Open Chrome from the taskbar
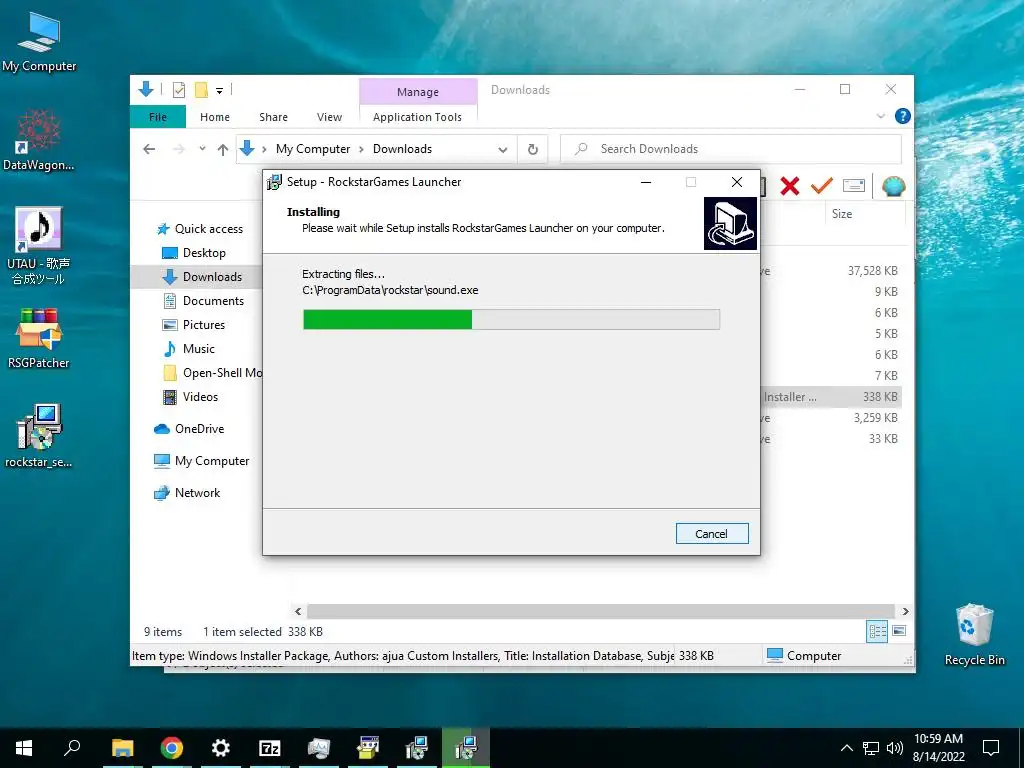Image resolution: width=1024 pixels, height=768 pixels. tap(172, 748)
